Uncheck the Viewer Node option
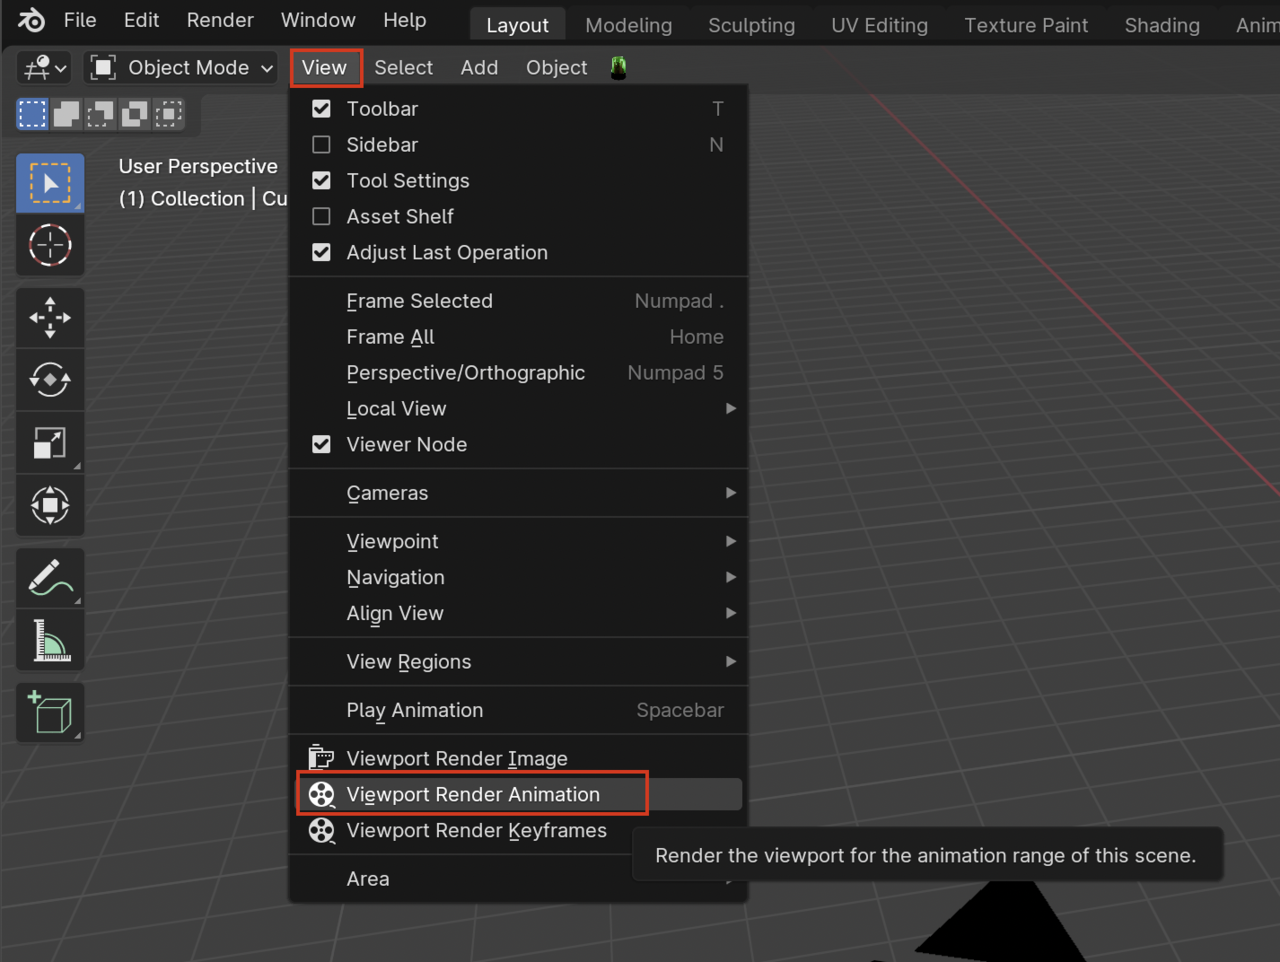The width and height of the screenshot is (1280, 962). pos(321,444)
